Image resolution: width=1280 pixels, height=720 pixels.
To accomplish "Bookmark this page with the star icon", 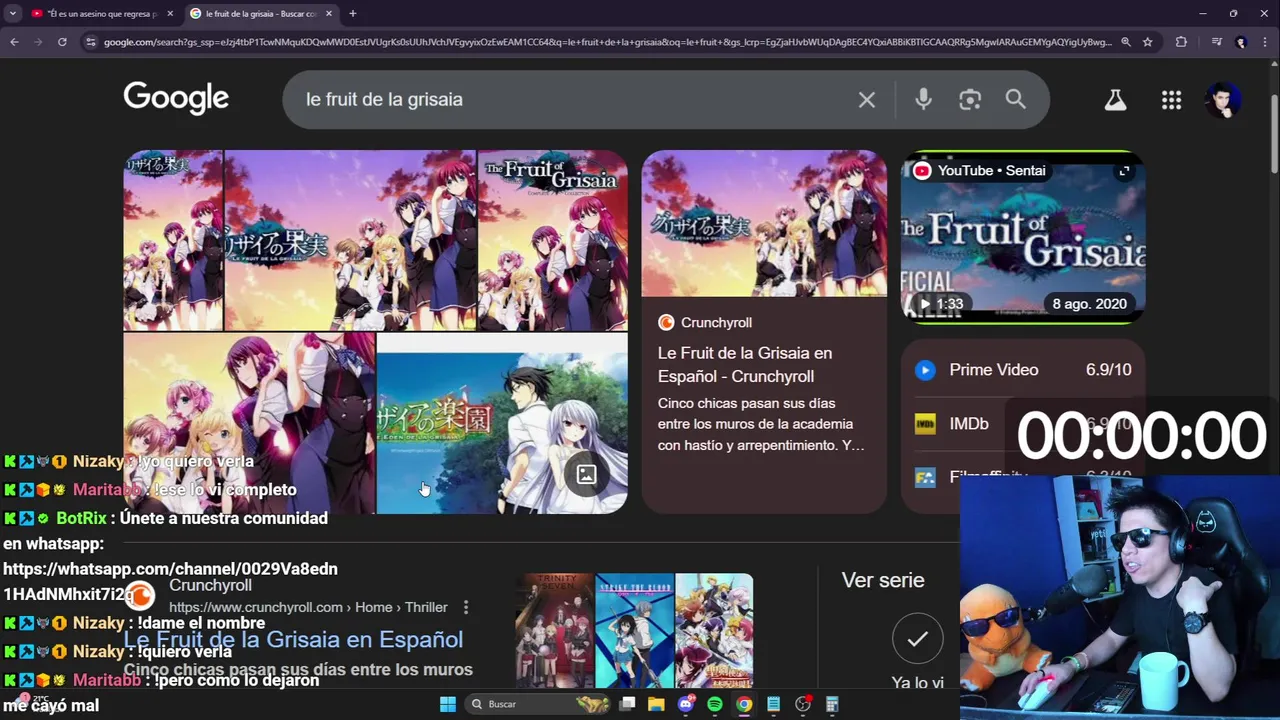I will coord(1147,42).
